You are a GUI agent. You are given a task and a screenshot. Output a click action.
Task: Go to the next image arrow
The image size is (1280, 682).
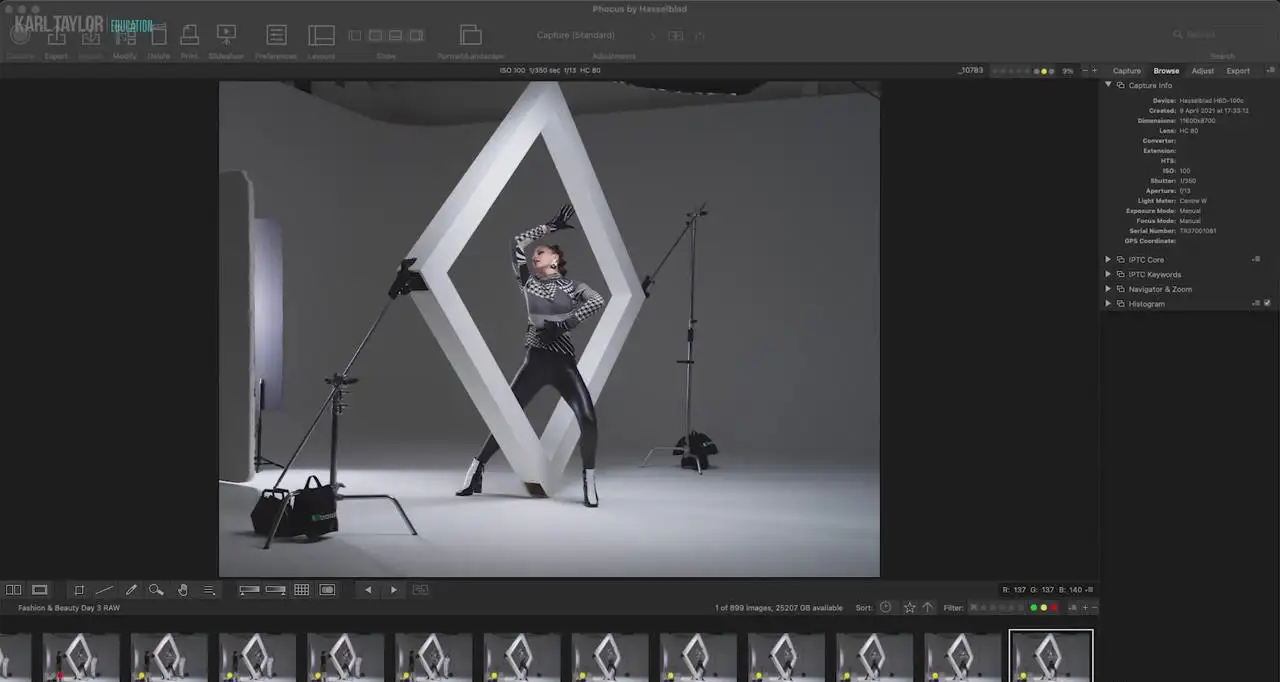394,590
